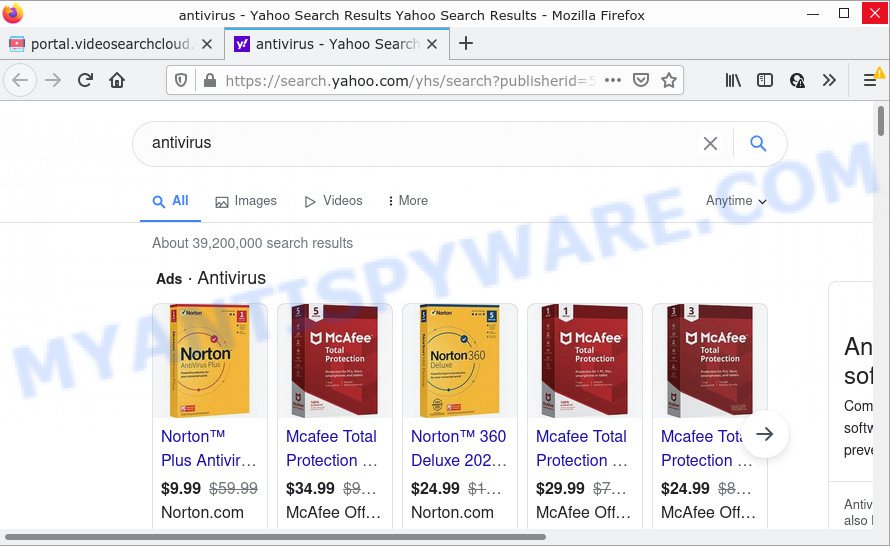The image size is (890, 546).
Task: Open the $29.99 Mcafee Total Protection link
Action: [582, 448]
